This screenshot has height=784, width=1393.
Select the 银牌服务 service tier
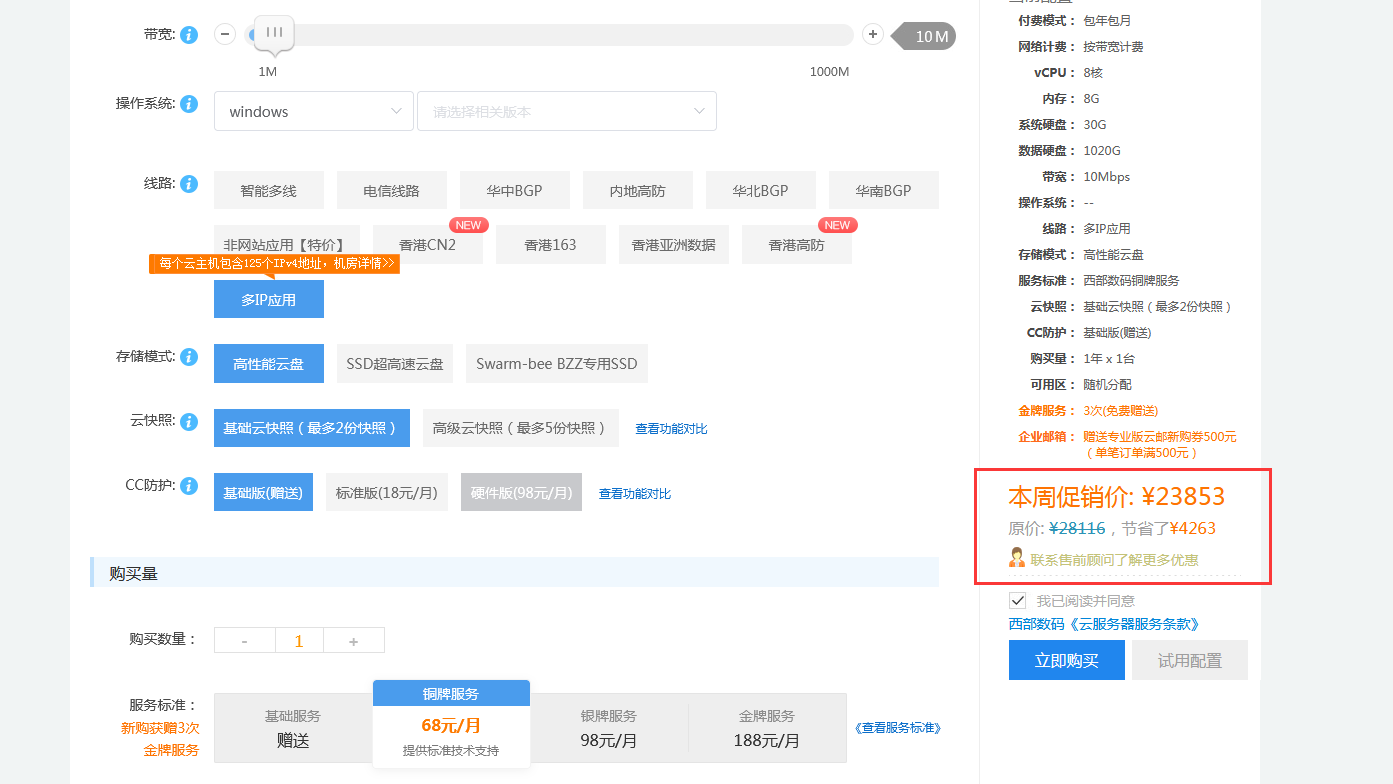[x=608, y=729]
